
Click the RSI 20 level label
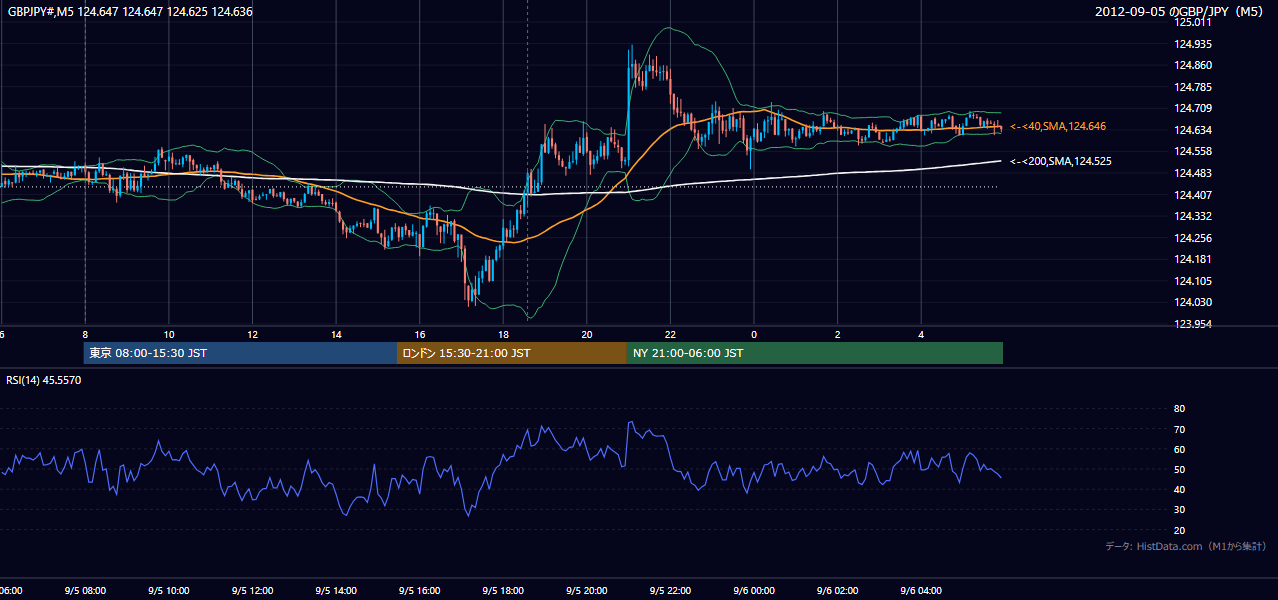[x=1179, y=530]
